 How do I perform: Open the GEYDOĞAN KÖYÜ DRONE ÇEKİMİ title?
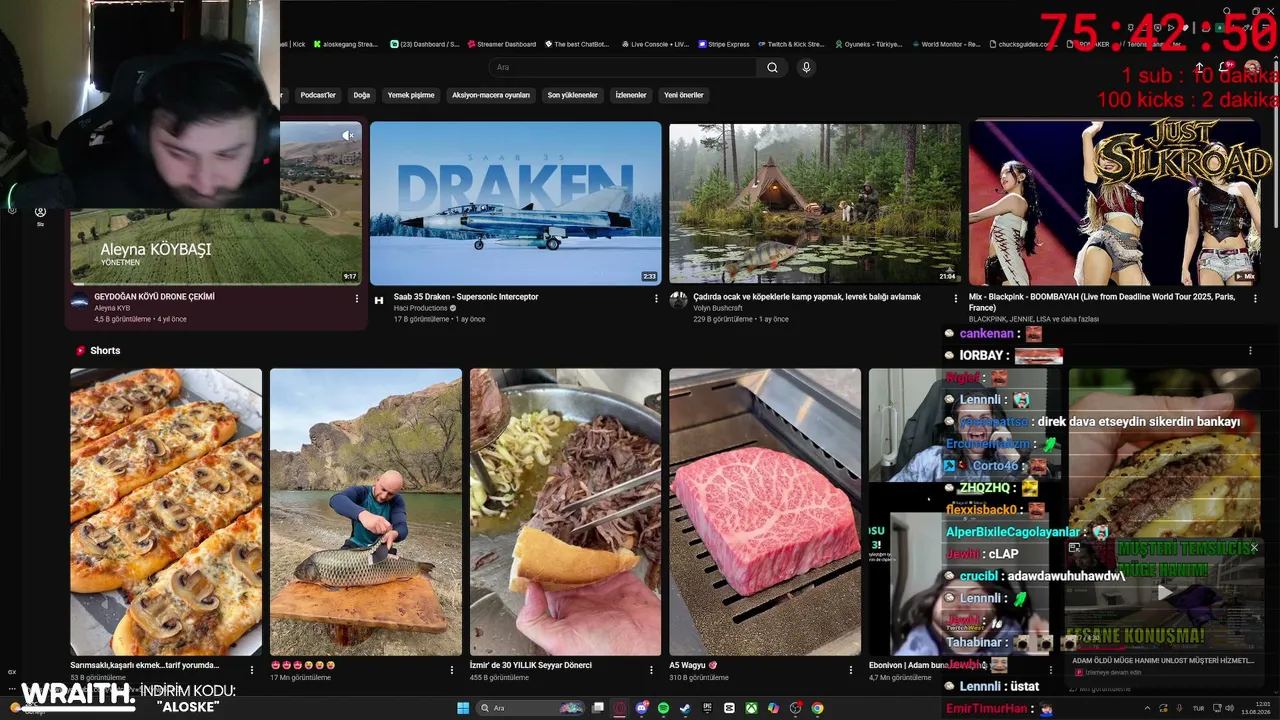[x=154, y=297]
